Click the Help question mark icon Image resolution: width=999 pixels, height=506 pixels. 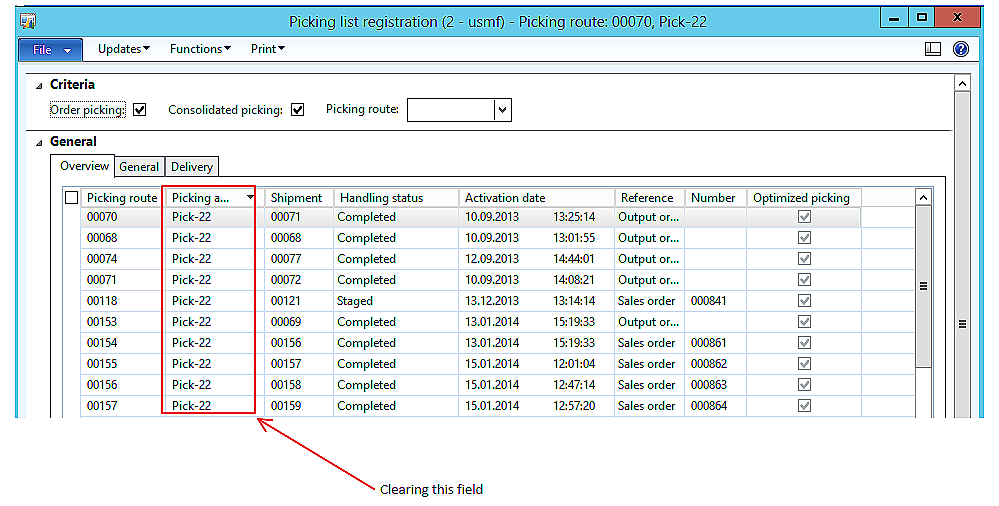click(960, 49)
